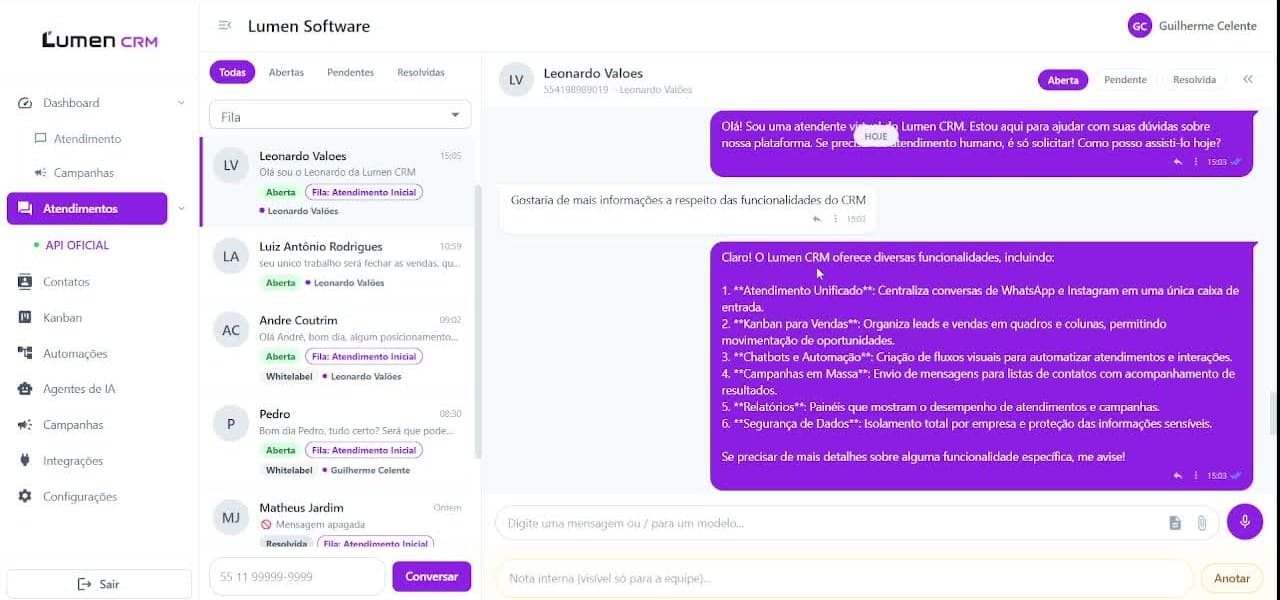Viewport: 1280px width, 600px height.
Task: Collapse chat panel with double-chevron icon
Action: (1248, 79)
